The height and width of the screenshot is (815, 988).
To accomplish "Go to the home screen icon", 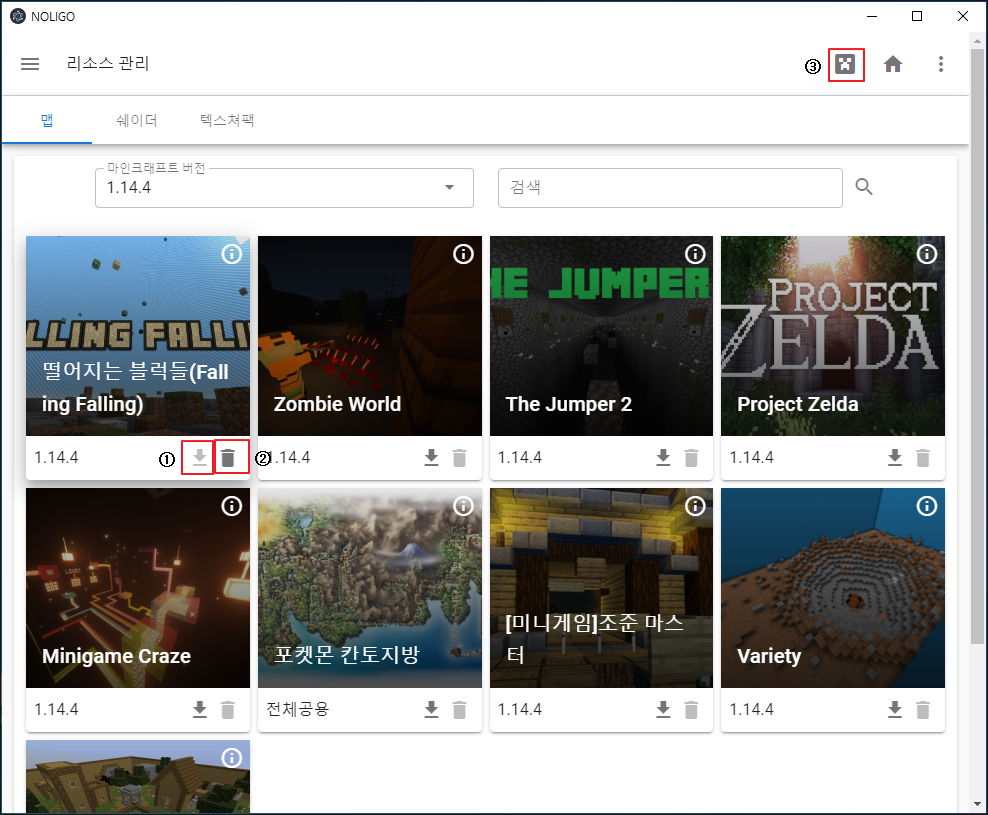I will 893,64.
